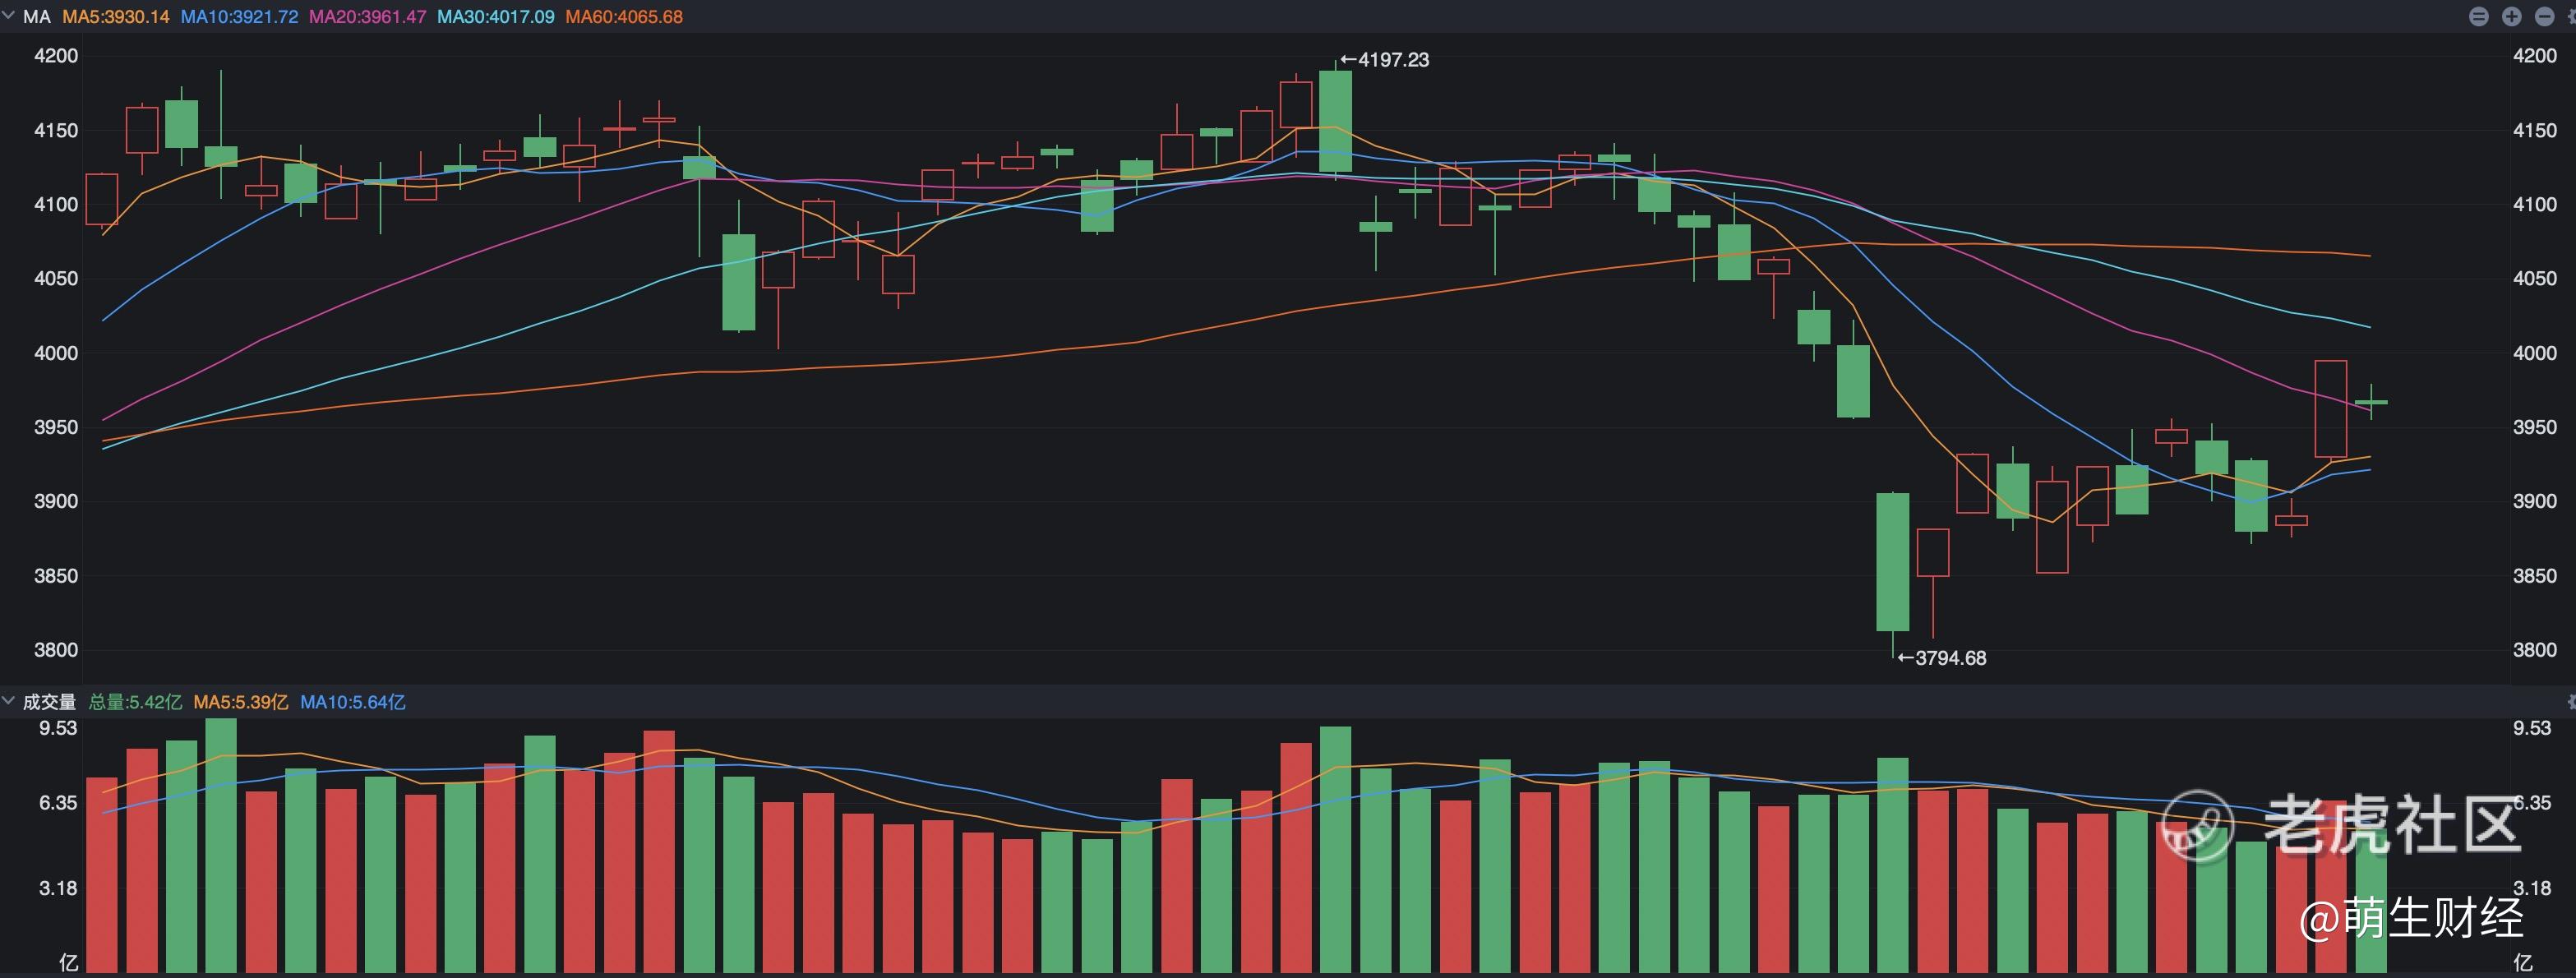Select the MA indicator name label
2576x978 pixels.
[36, 17]
